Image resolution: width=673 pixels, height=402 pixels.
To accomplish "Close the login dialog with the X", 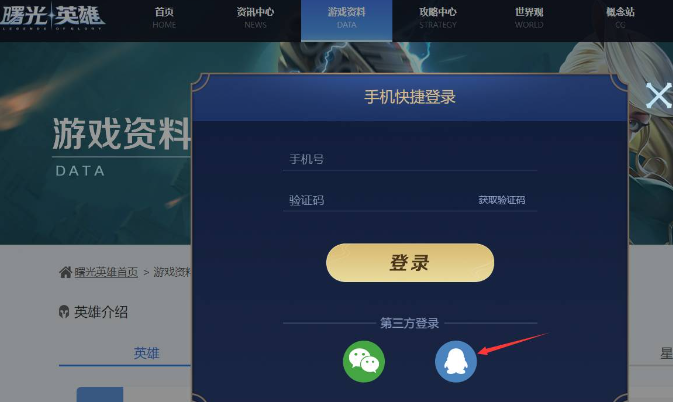I will point(659,95).
